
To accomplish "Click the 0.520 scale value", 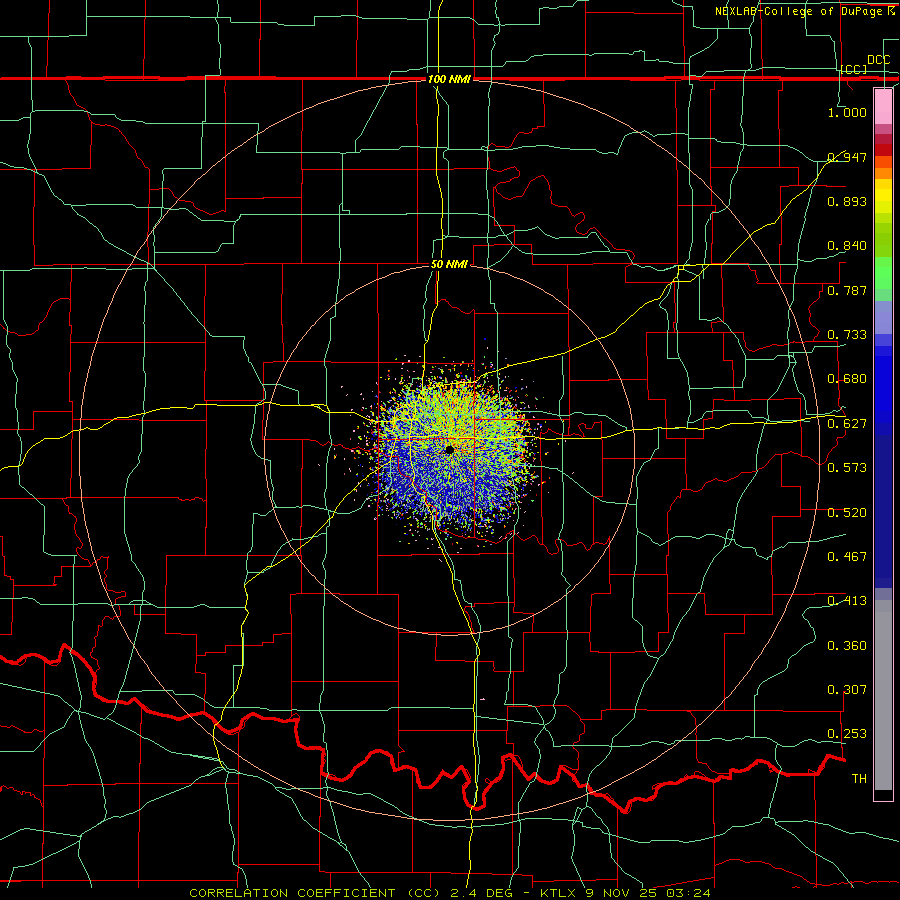I will [x=847, y=513].
